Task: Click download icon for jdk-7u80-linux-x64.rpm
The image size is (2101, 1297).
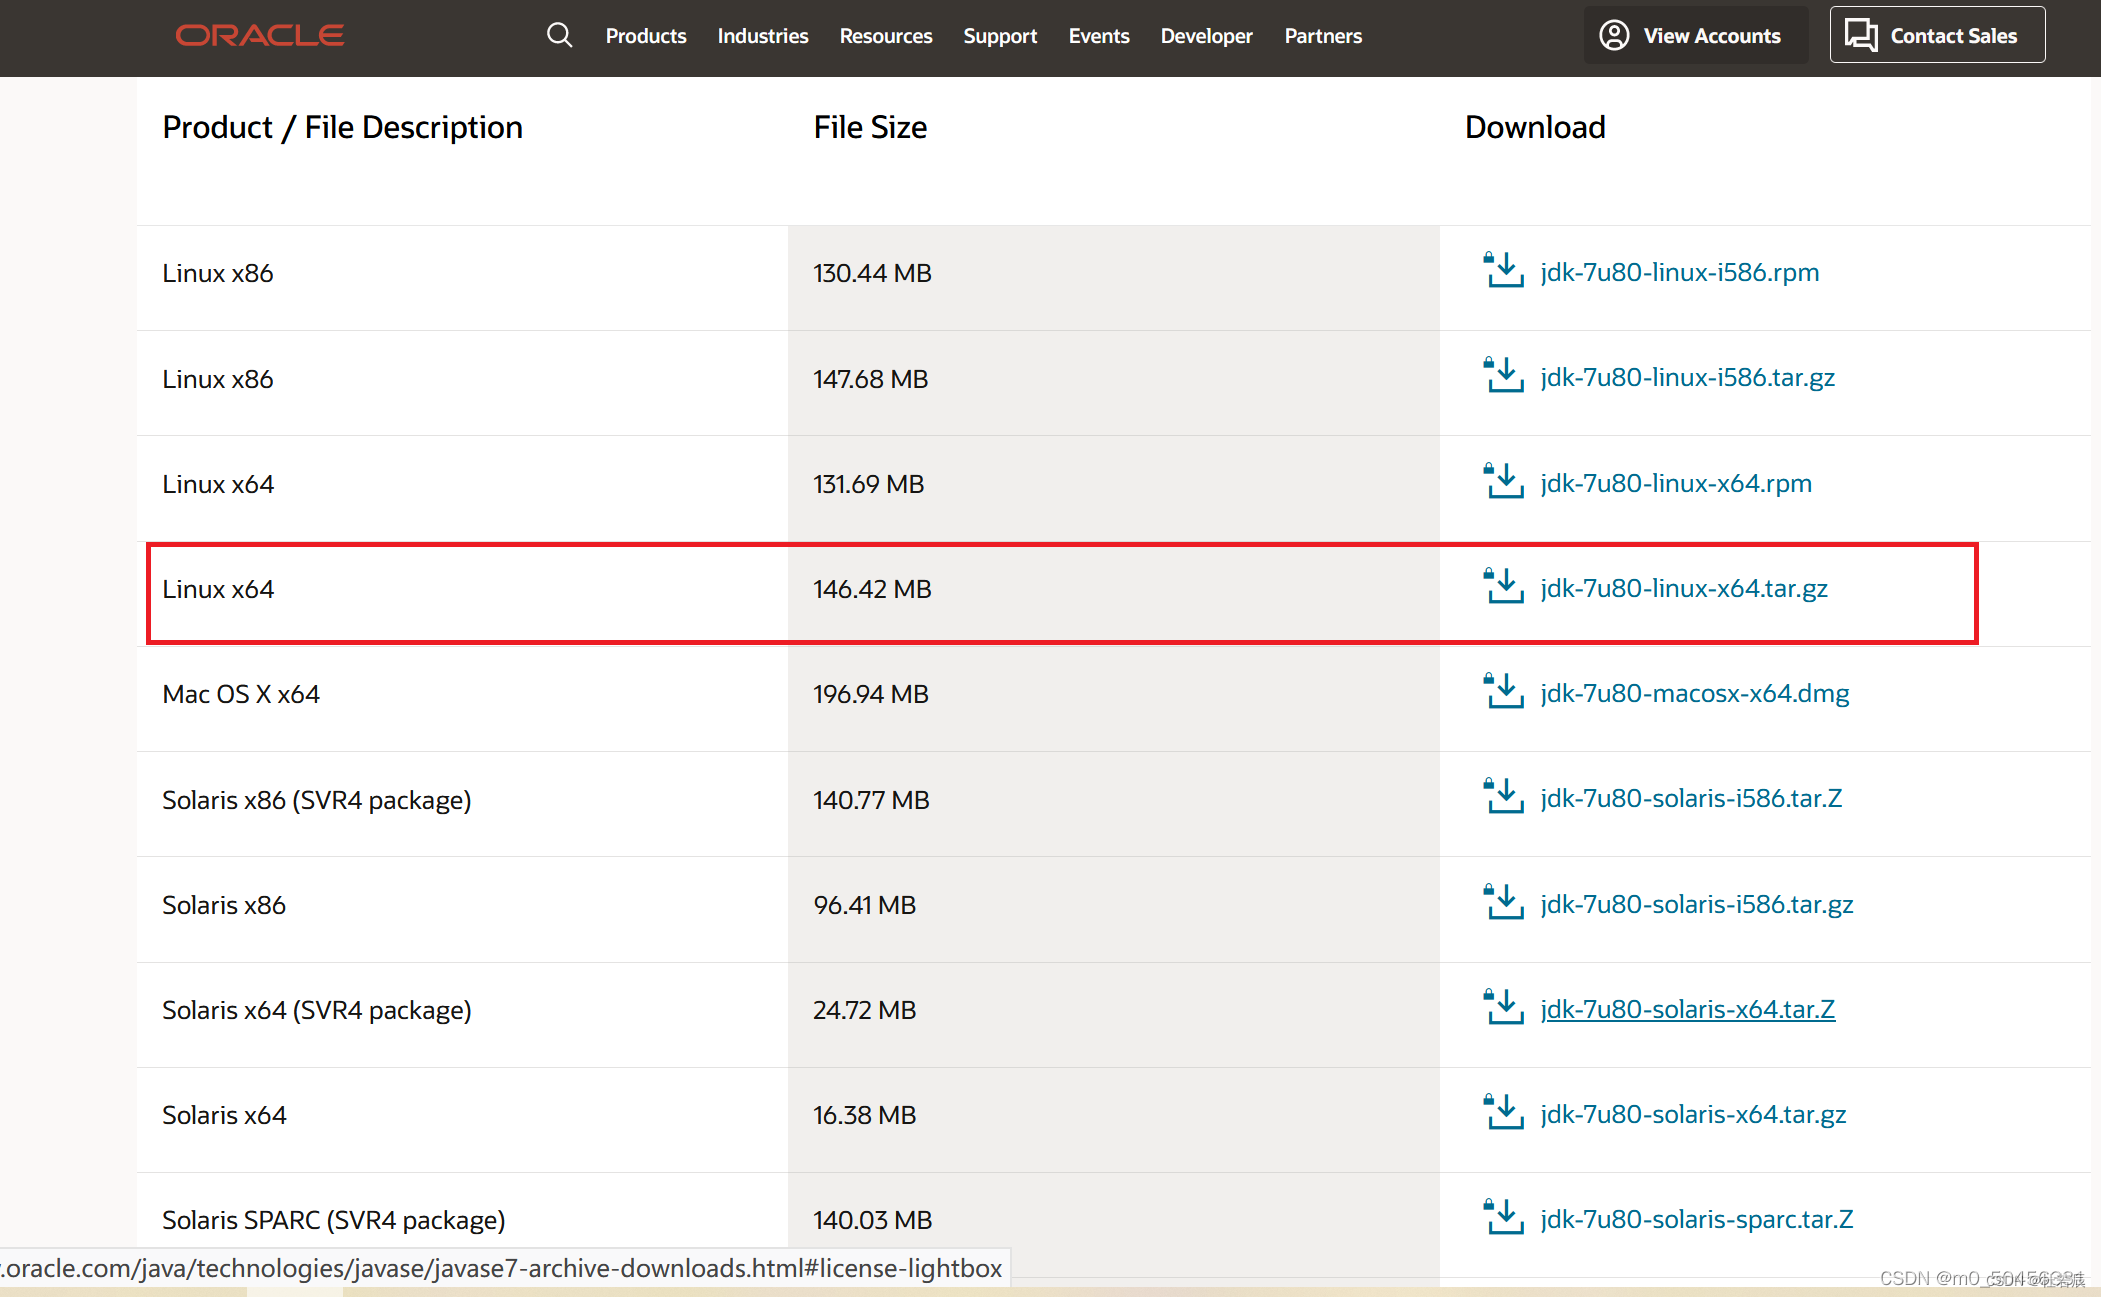Action: coord(1503,481)
